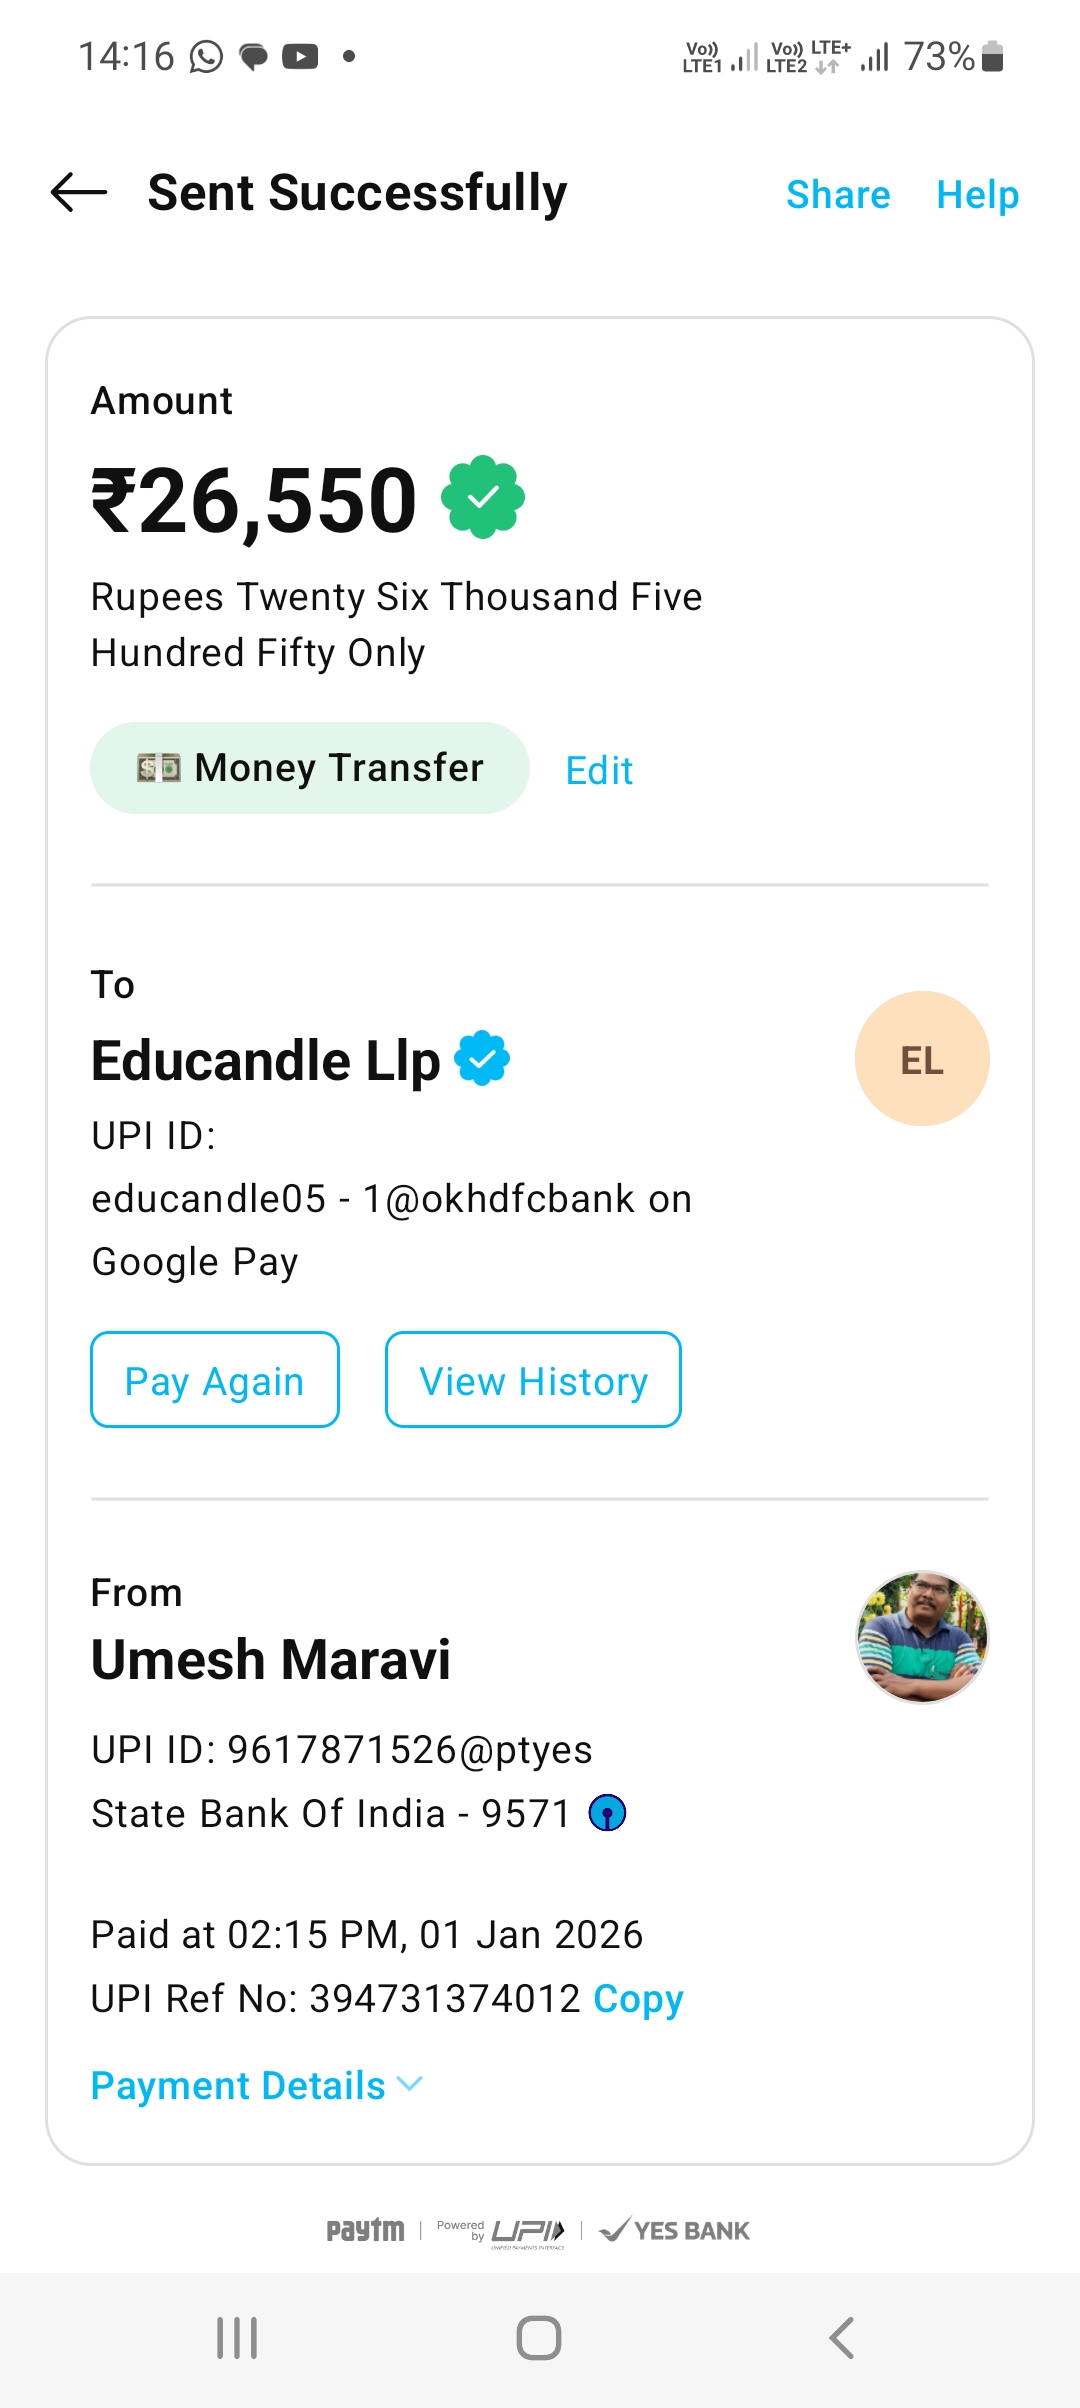Tap blue verified badge beside Educandle Llp
The height and width of the screenshot is (2408, 1080).
point(482,1058)
